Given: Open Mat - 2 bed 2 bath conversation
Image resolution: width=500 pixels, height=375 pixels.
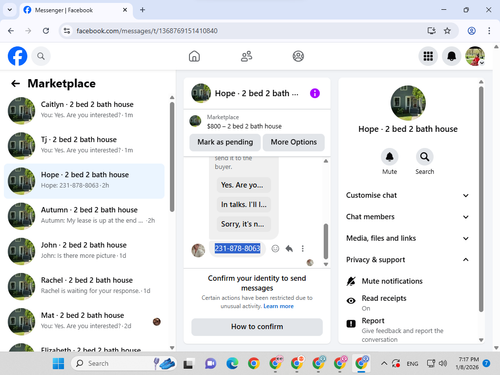Looking at the screenshot, I should pyautogui.click(x=84, y=322).
